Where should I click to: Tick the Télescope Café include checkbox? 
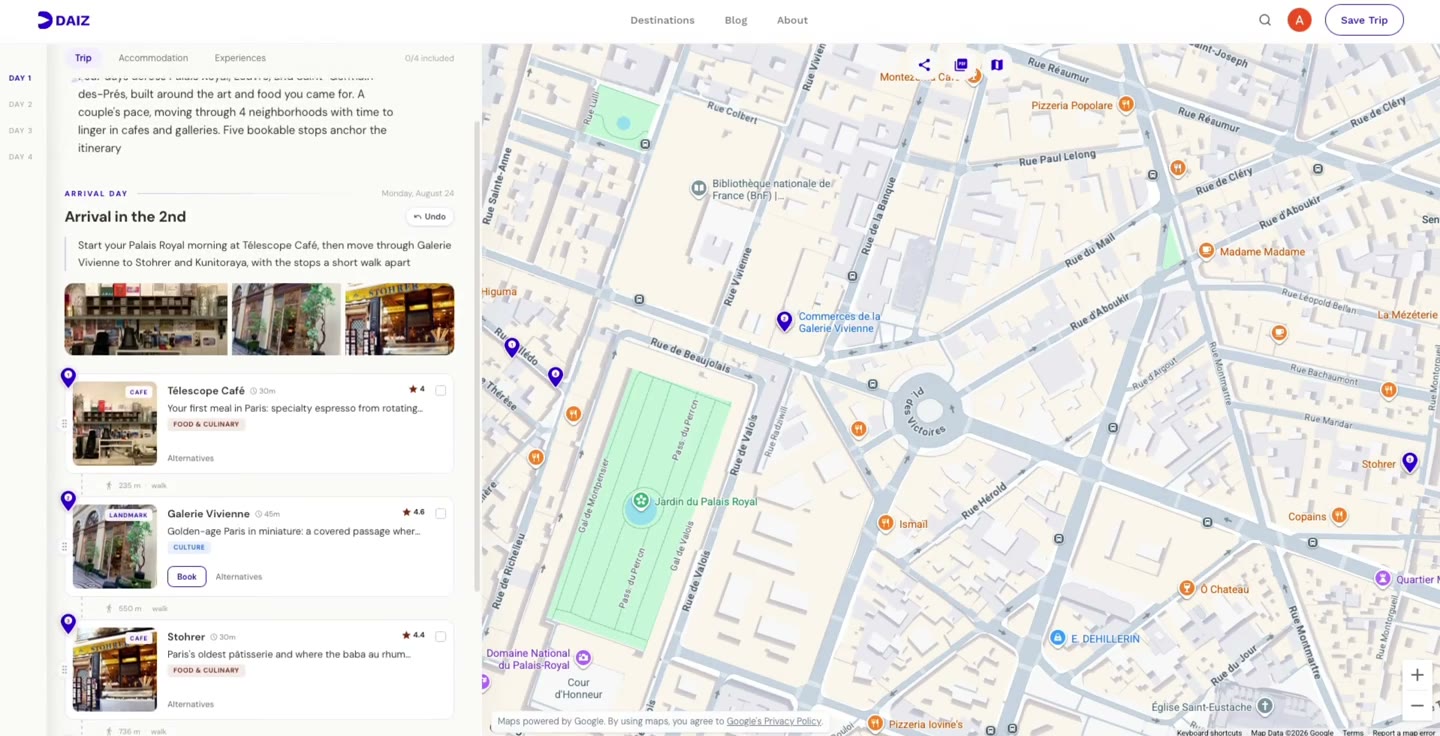[x=441, y=391]
